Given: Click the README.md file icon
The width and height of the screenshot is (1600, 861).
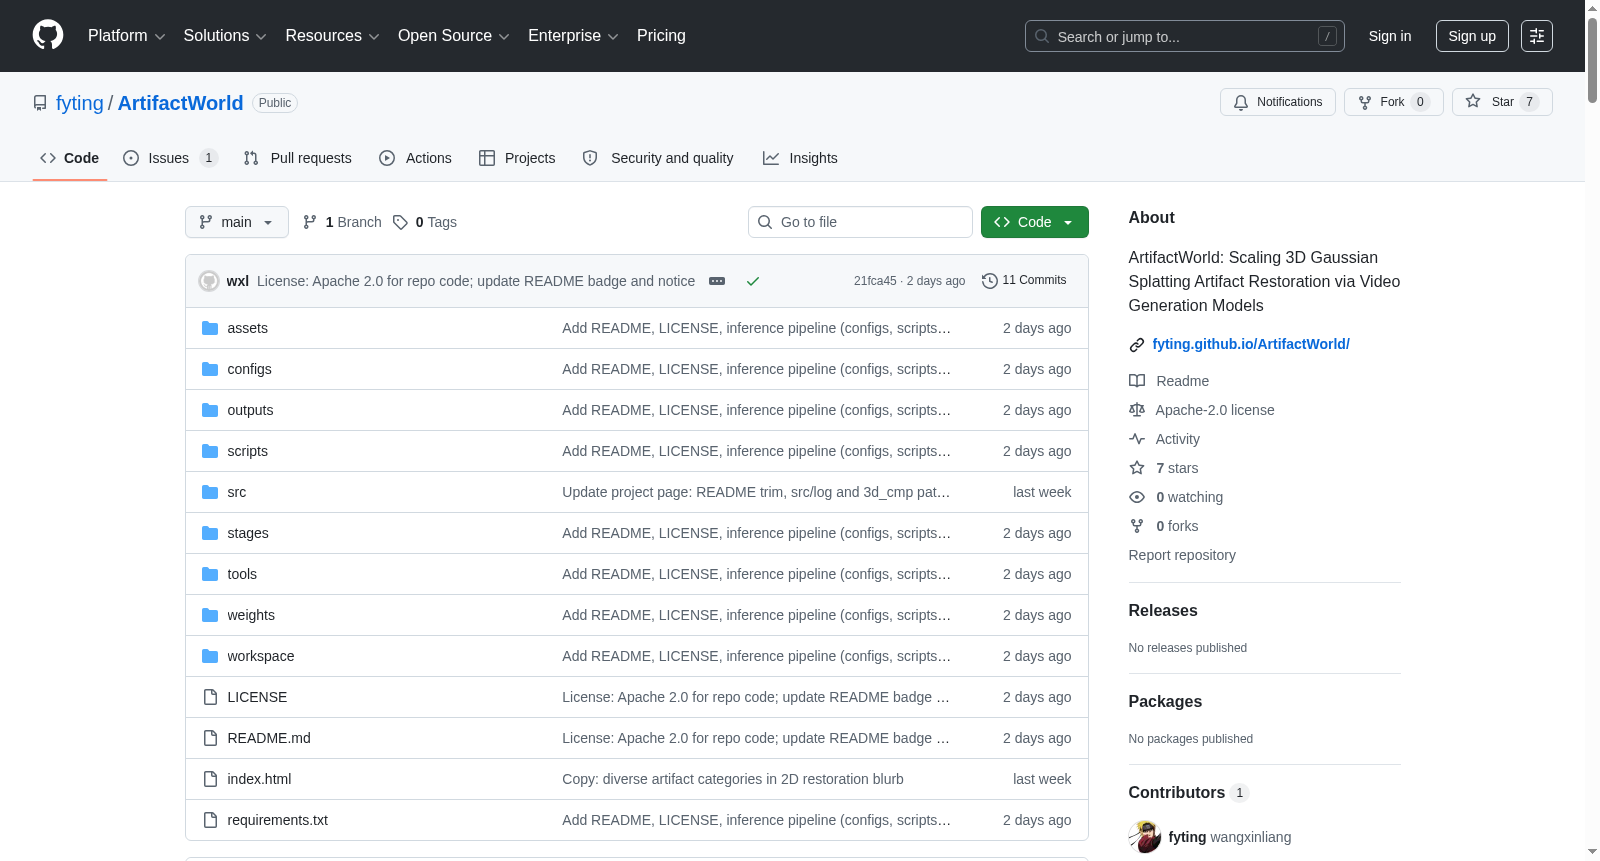Looking at the screenshot, I should point(210,738).
